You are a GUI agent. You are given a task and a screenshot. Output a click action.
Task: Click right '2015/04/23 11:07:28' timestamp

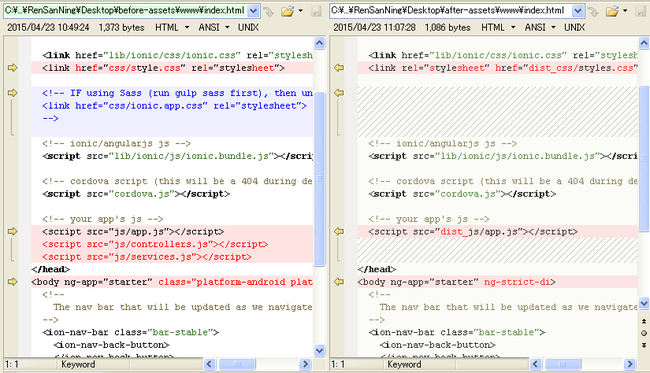tap(374, 27)
